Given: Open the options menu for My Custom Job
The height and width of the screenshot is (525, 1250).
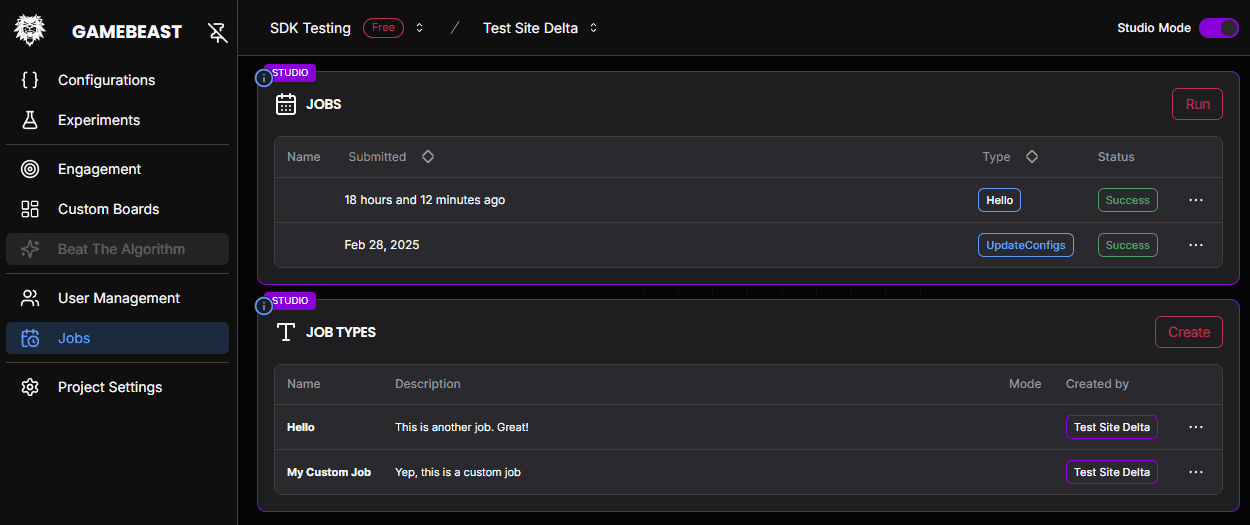Looking at the screenshot, I should (1196, 472).
